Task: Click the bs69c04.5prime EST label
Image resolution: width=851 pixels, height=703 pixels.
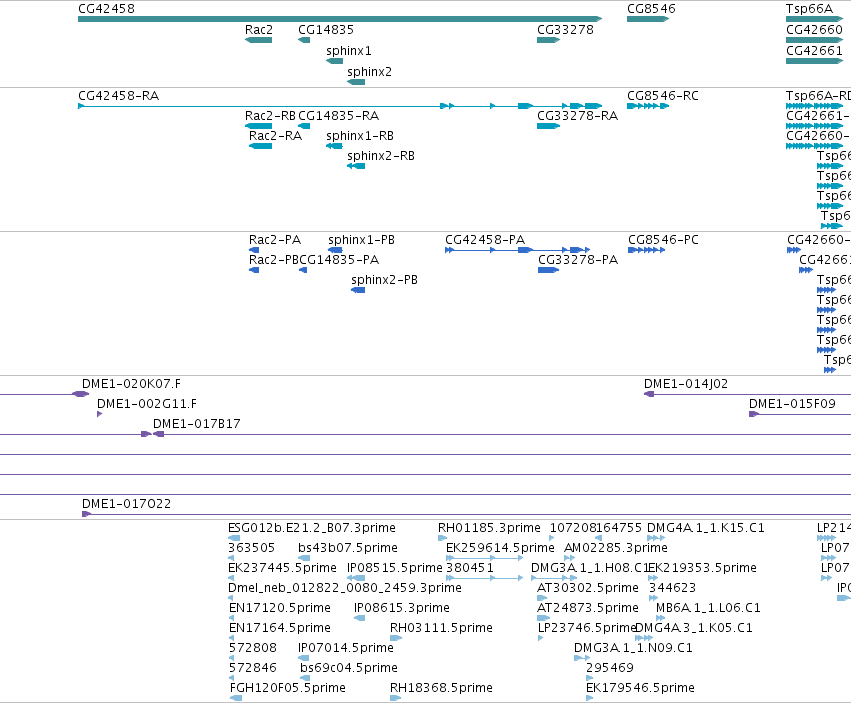Action: 349,668
